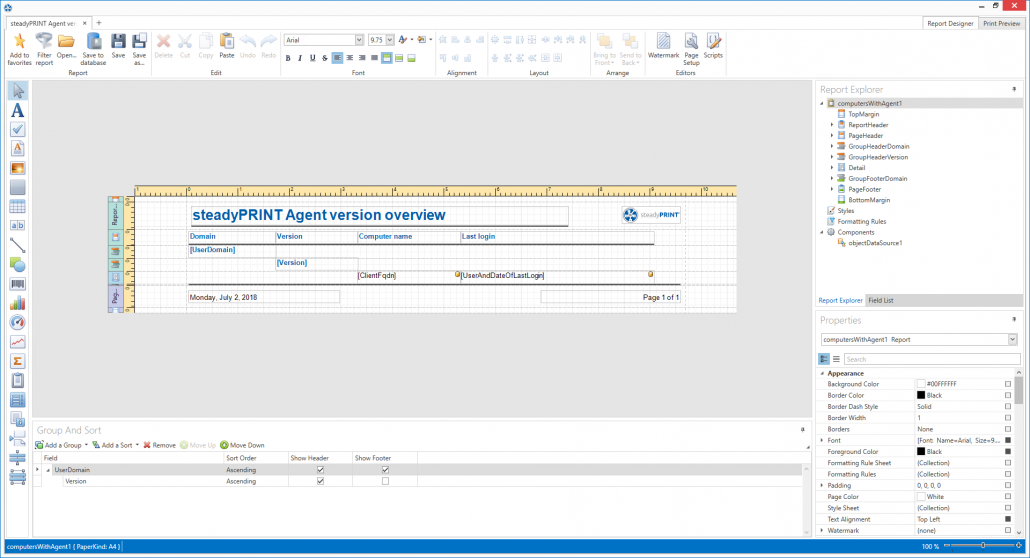This screenshot has width=1030, height=558.
Task: Uncheck Show Header for Version
Action: [x=321, y=481]
